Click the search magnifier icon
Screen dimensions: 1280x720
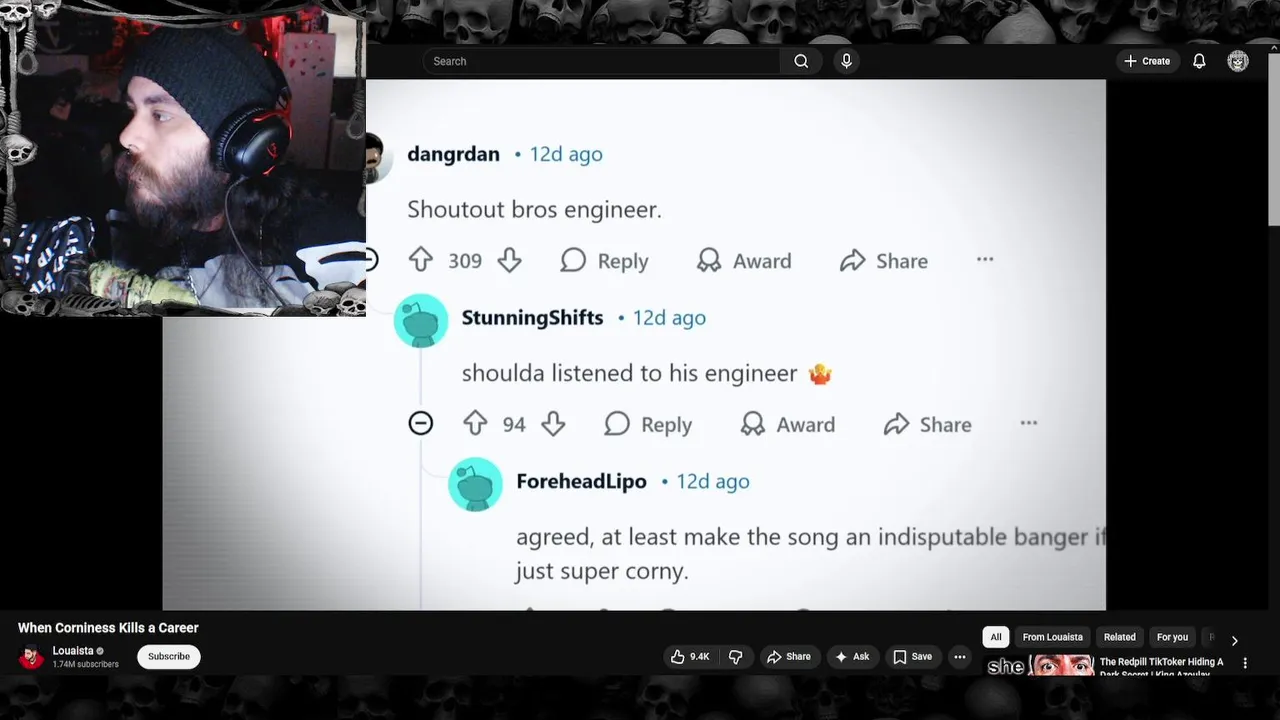coord(801,61)
